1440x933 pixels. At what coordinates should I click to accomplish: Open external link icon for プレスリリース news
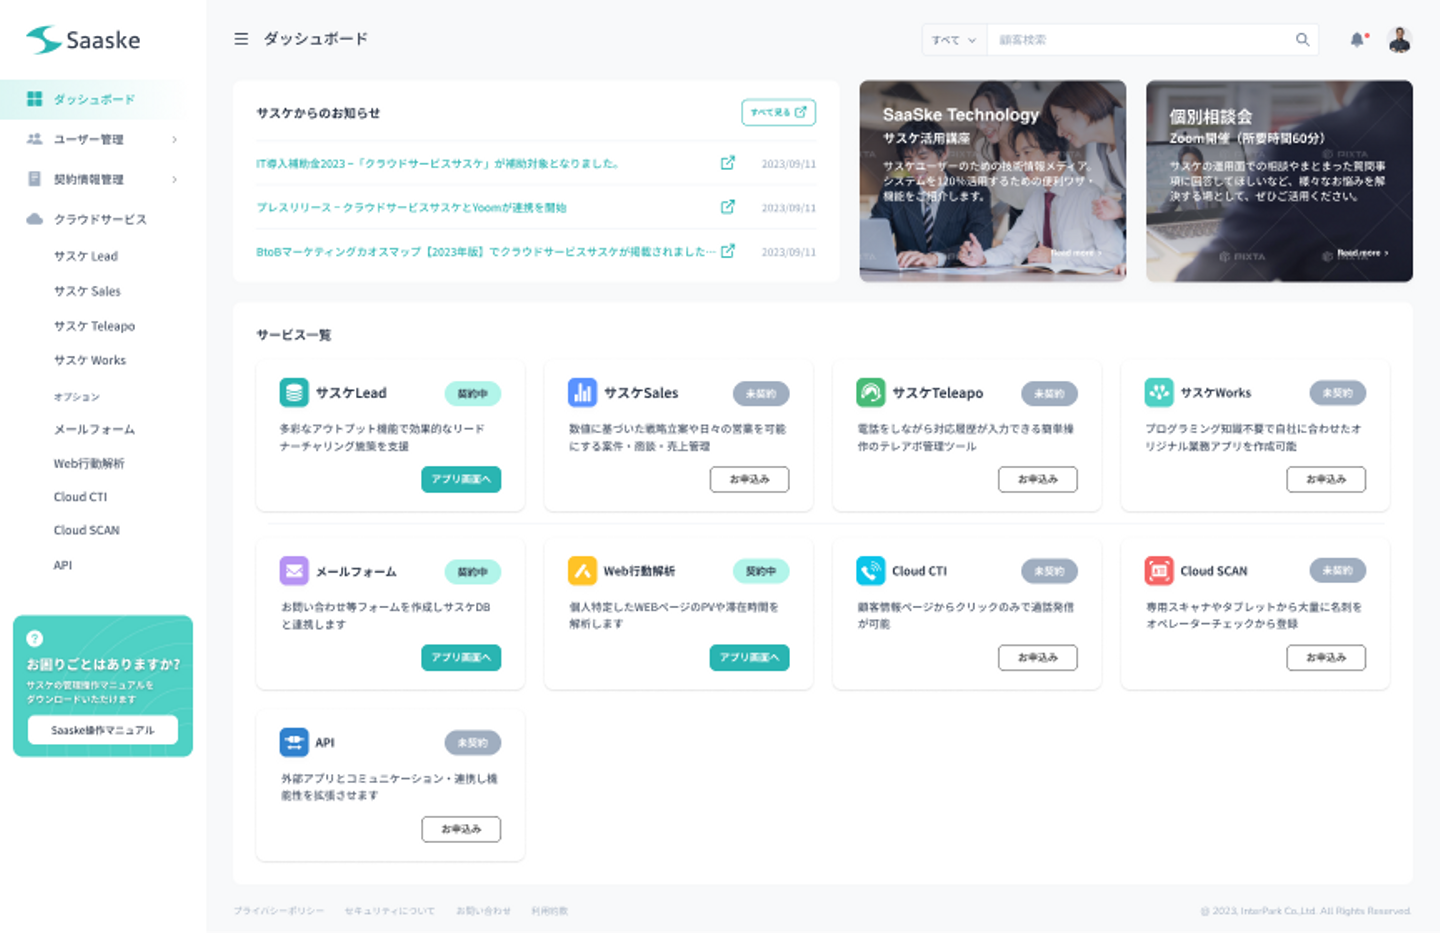point(728,207)
